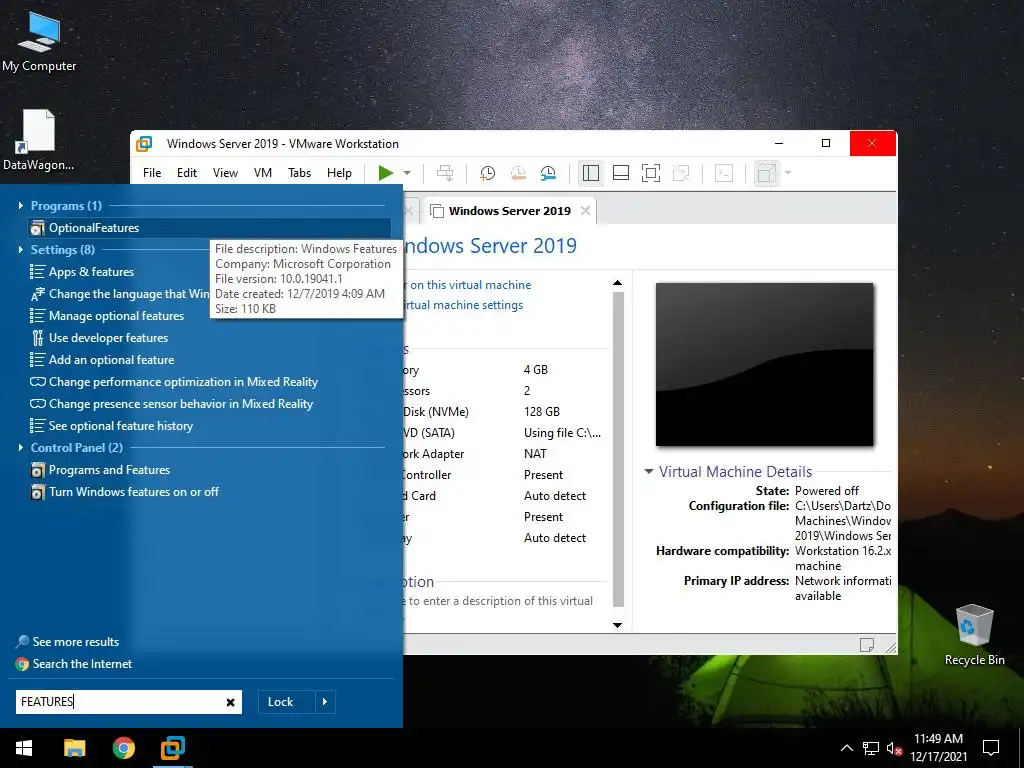Launch OptionalFeatures program result
The image size is (1024, 768).
[209, 228]
